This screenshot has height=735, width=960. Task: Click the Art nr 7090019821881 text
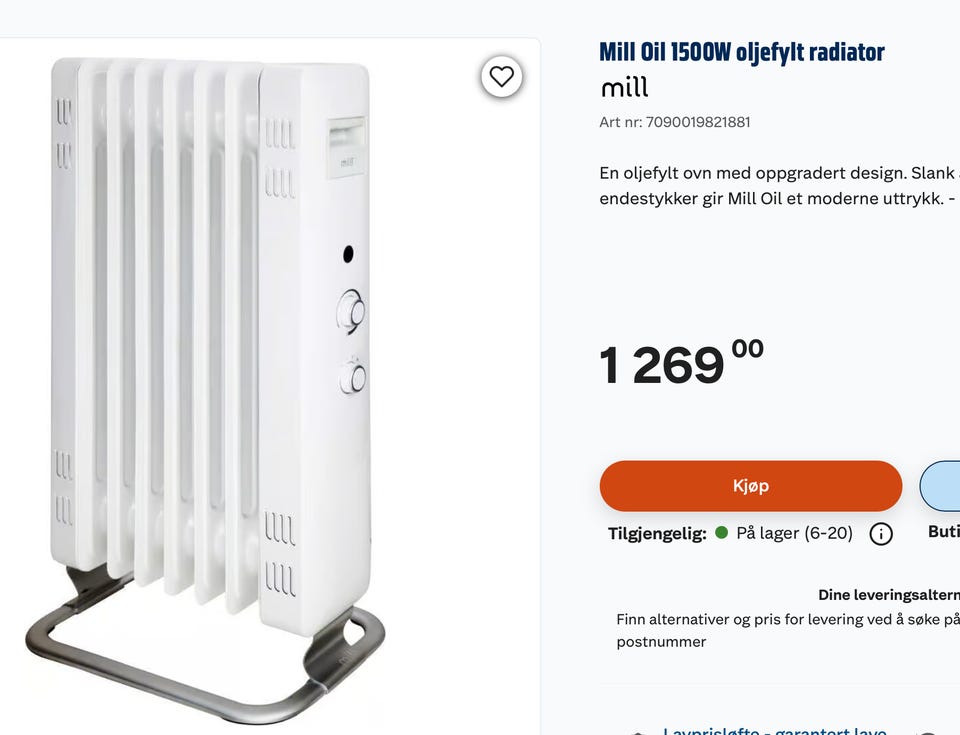click(675, 122)
